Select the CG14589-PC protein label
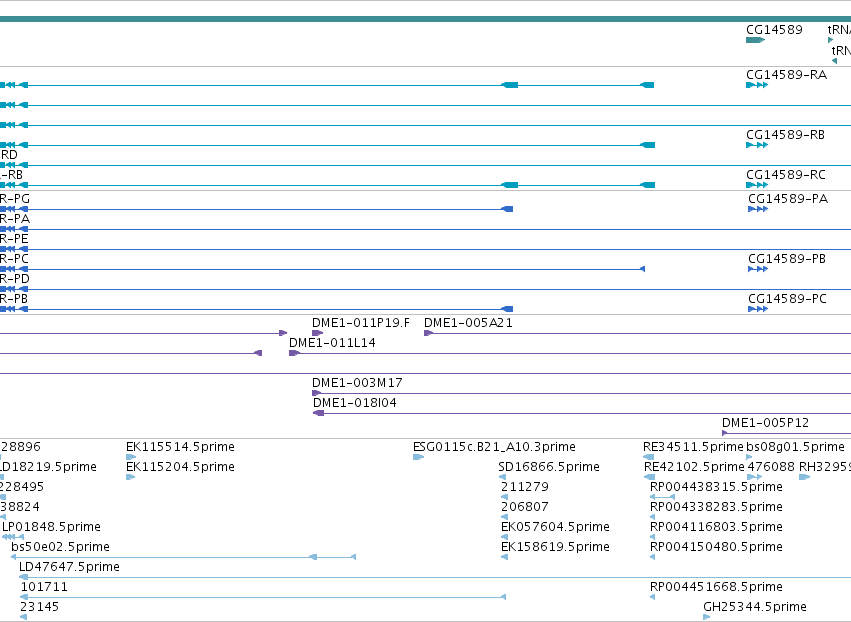The height and width of the screenshot is (622, 851). click(788, 299)
